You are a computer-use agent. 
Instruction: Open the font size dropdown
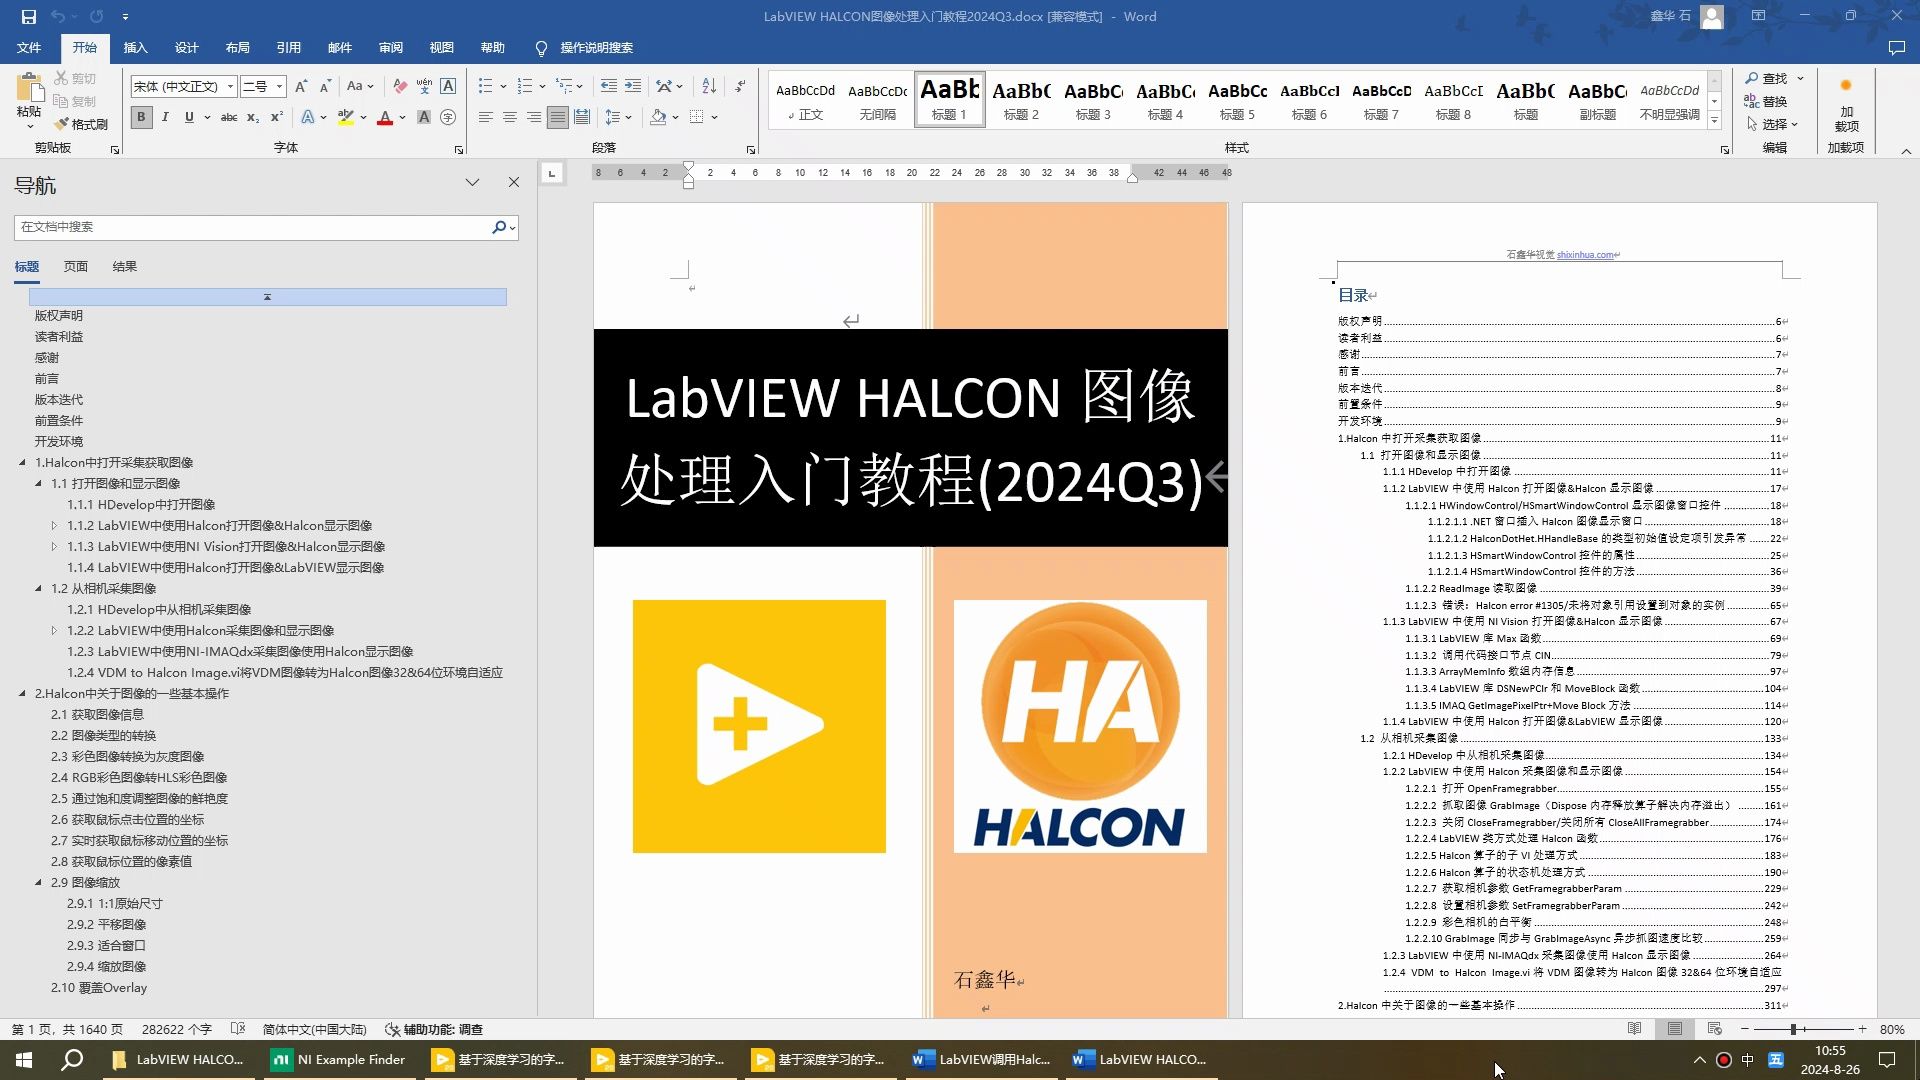click(280, 86)
